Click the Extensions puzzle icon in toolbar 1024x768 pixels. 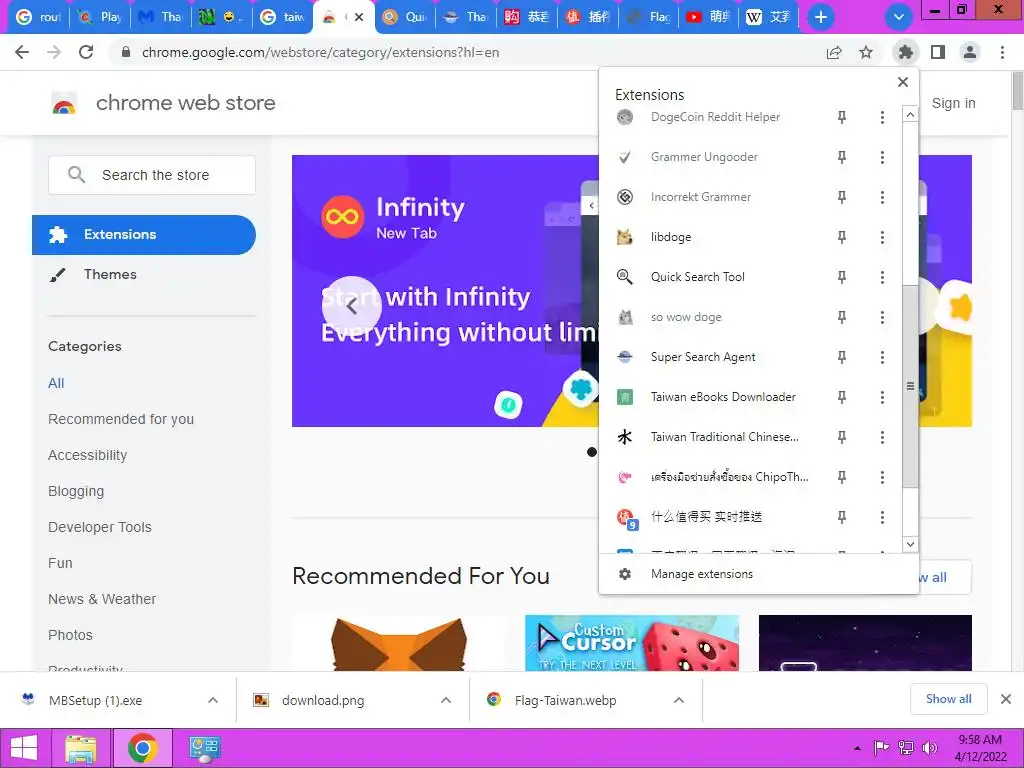click(905, 52)
